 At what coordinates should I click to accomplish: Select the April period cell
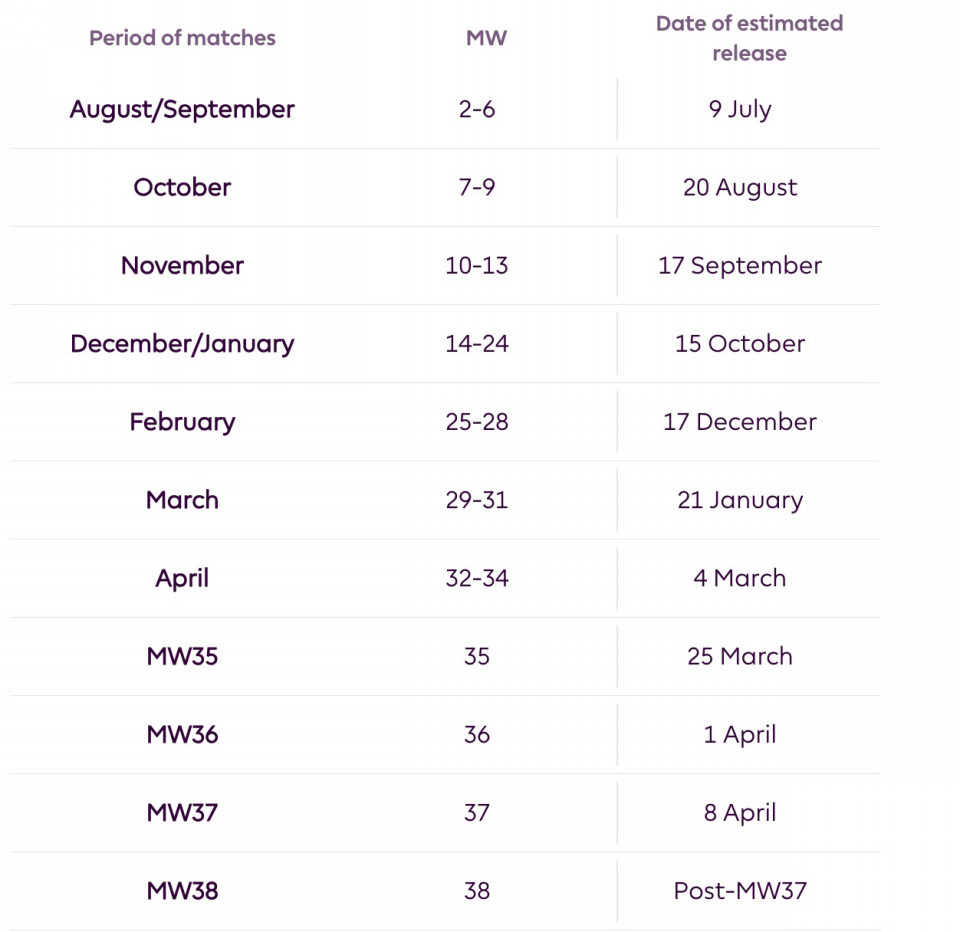tap(182, 578)
